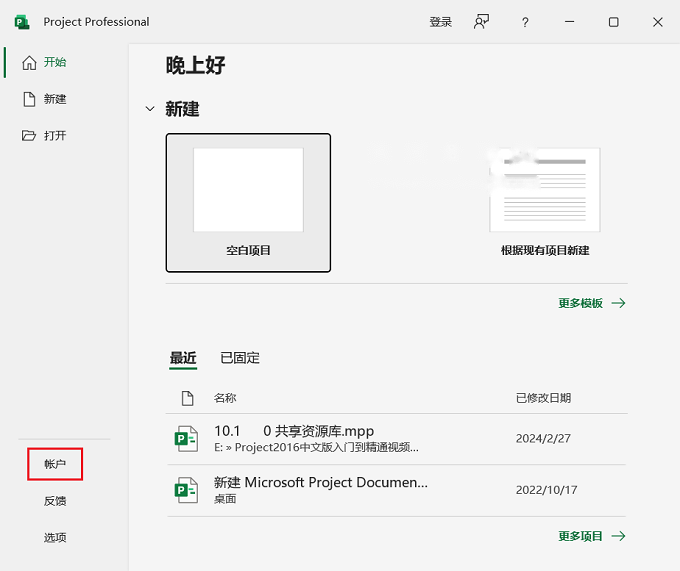Click the feedback person icon in title bar
680x571 pixels.
coord(481,22)
